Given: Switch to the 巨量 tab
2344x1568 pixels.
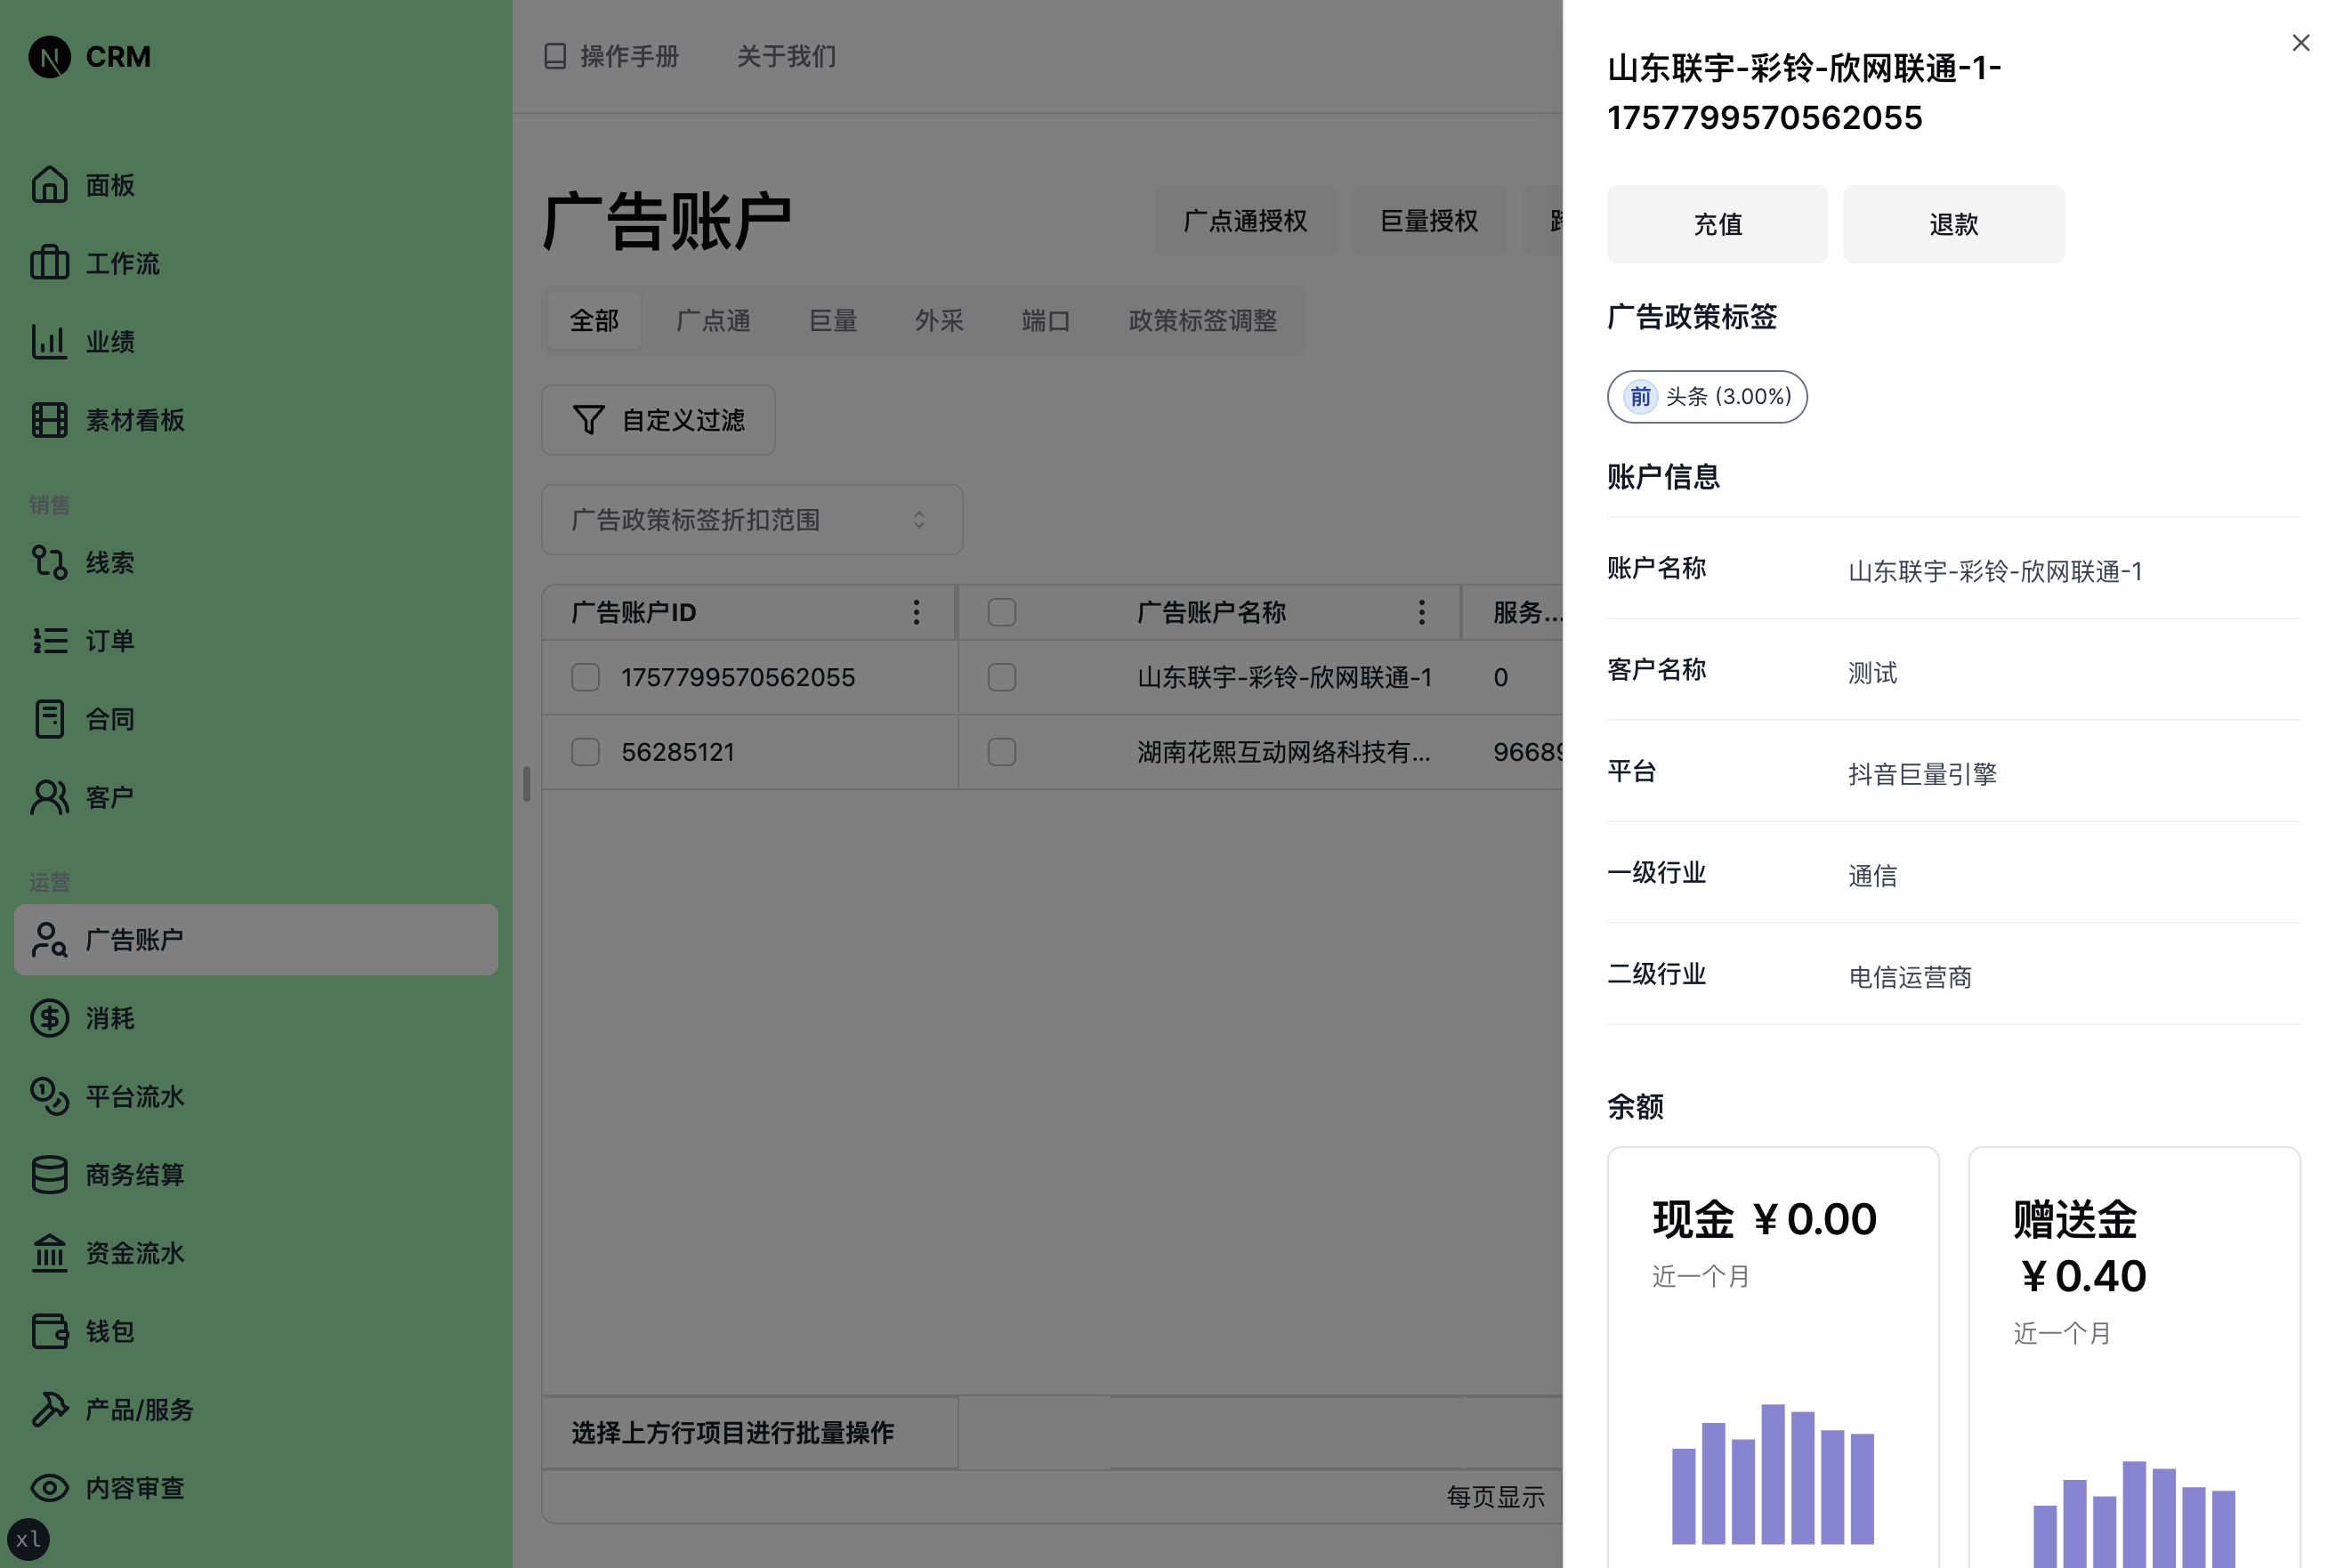Looking at the screenshot, I should pos(831,320).
